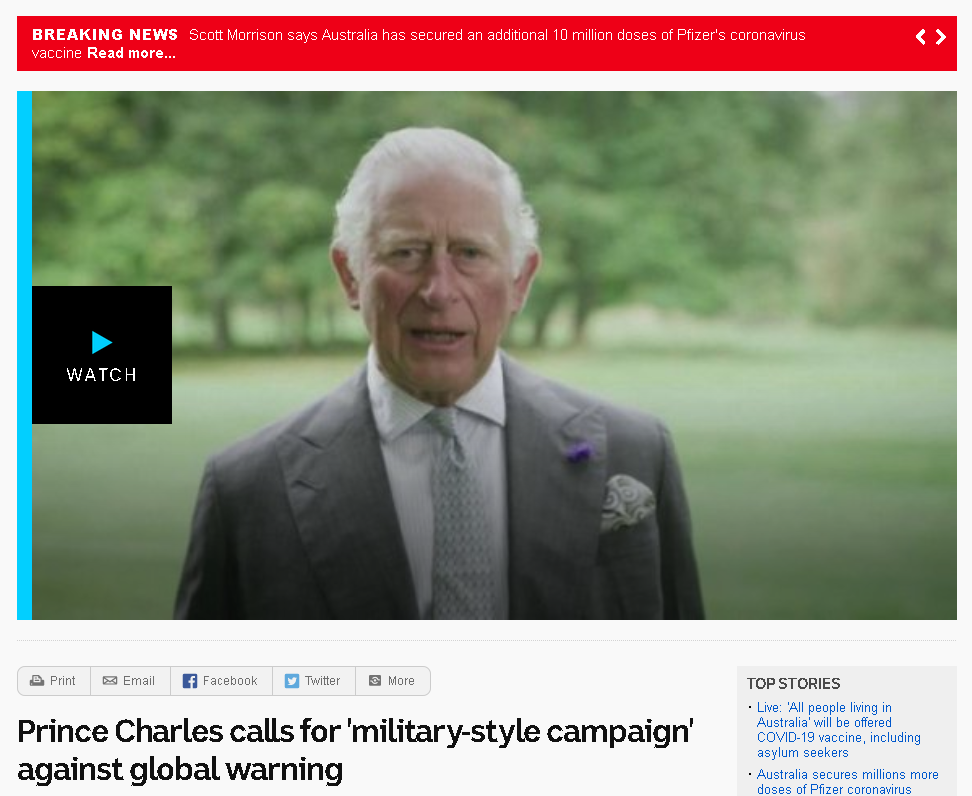Click the Prince Charles article headline

pos(355,750)
